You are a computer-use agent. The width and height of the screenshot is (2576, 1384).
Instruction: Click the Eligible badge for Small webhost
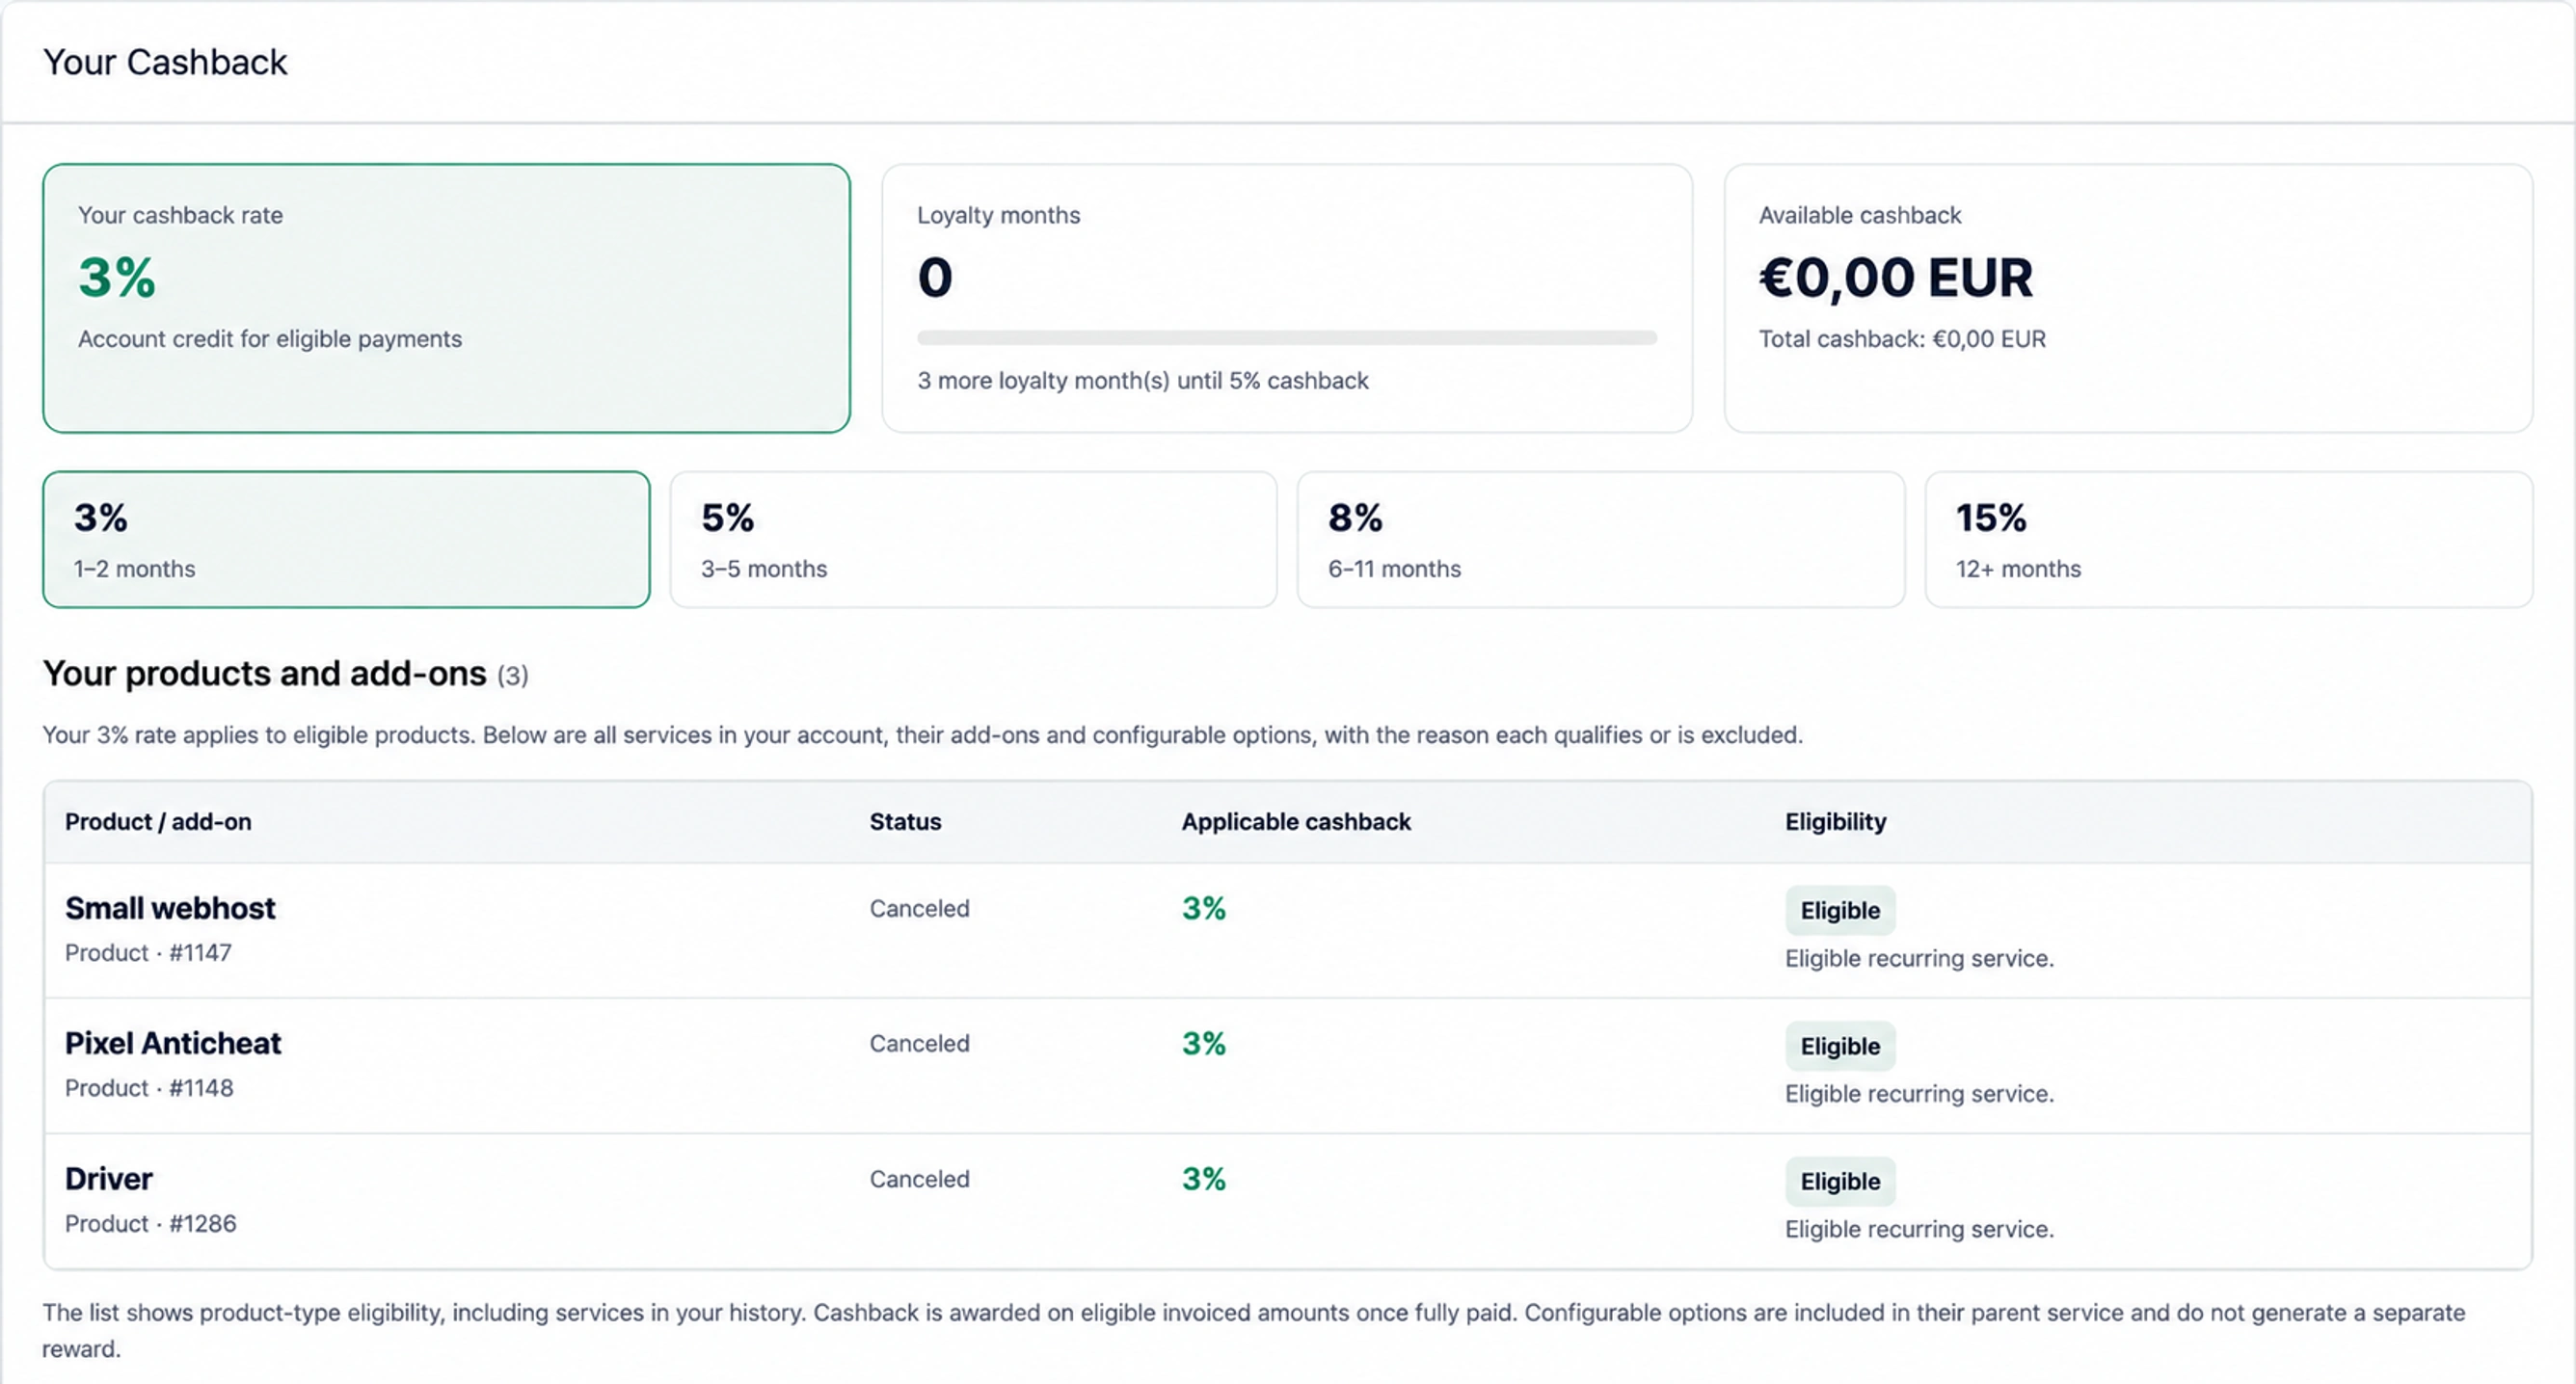click(x=1840, y=910)
